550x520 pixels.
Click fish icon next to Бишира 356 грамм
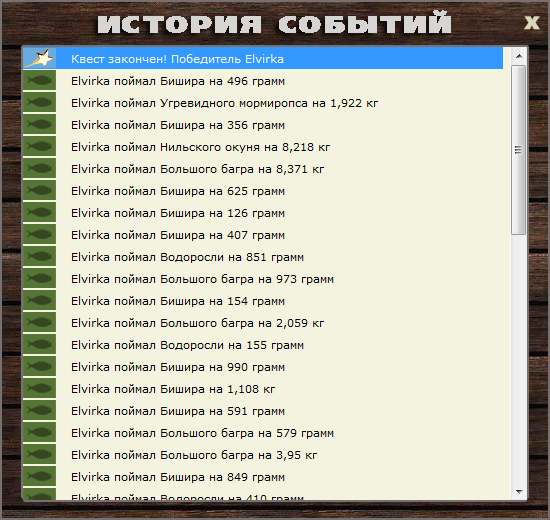pos(39,124)
